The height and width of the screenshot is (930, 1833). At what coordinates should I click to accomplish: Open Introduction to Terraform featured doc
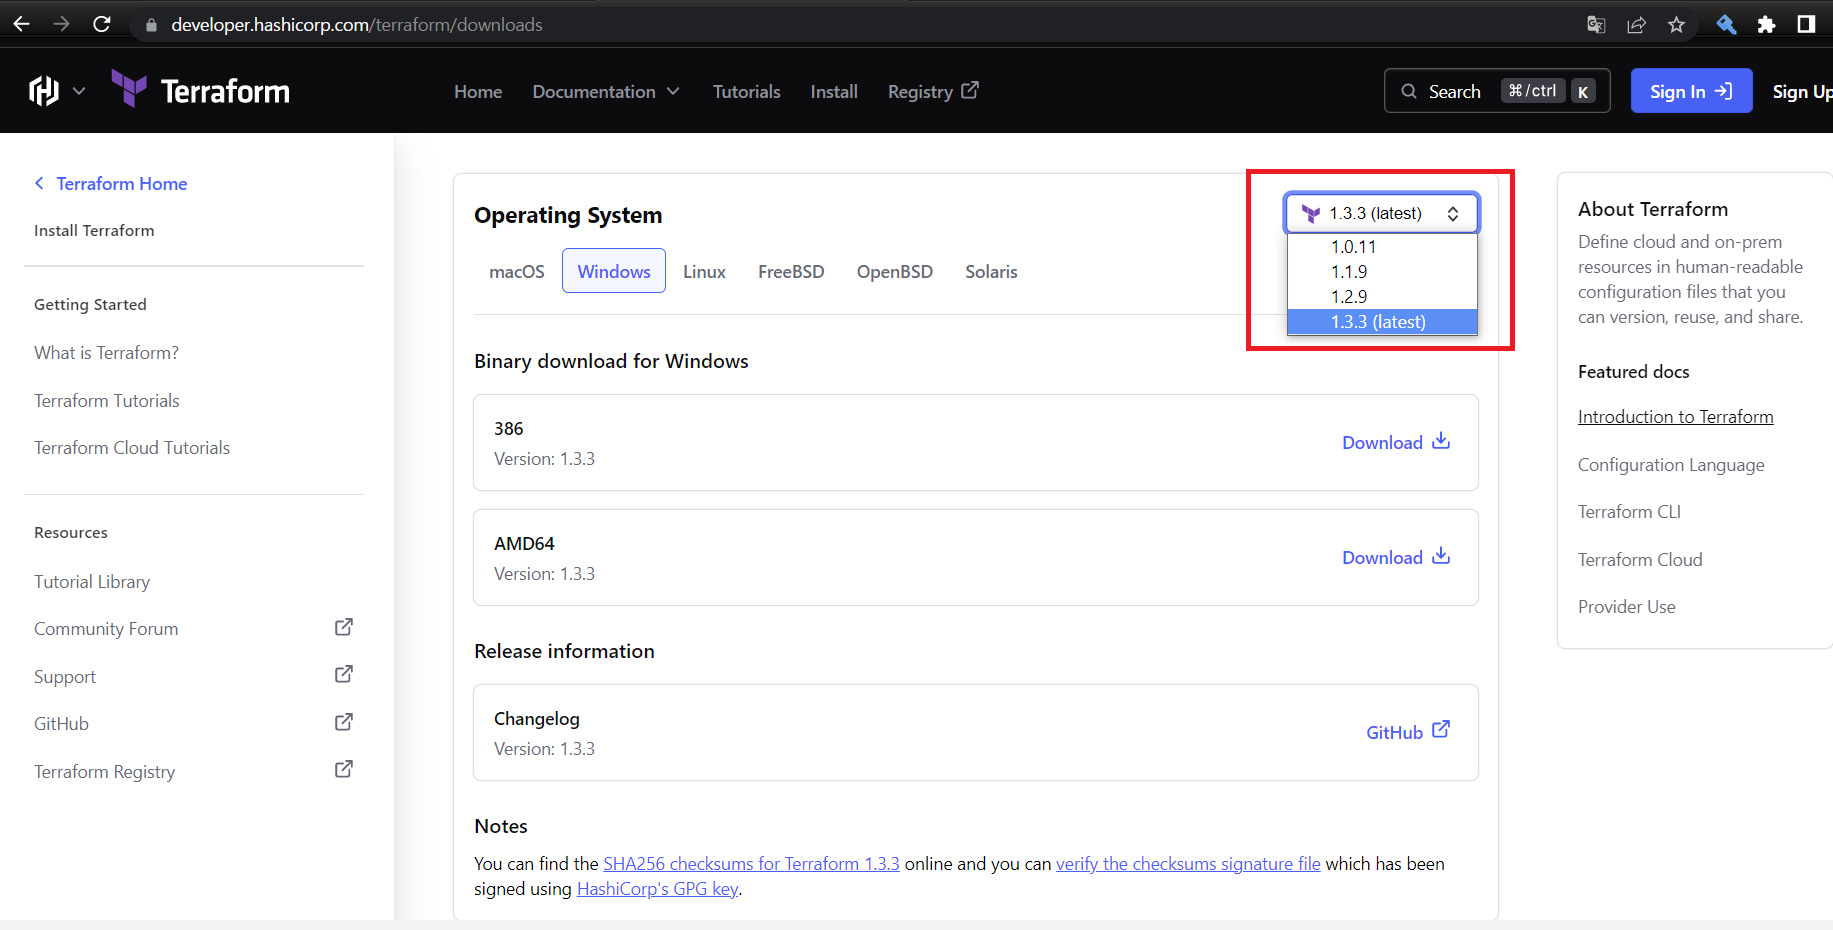[1675, 416]
